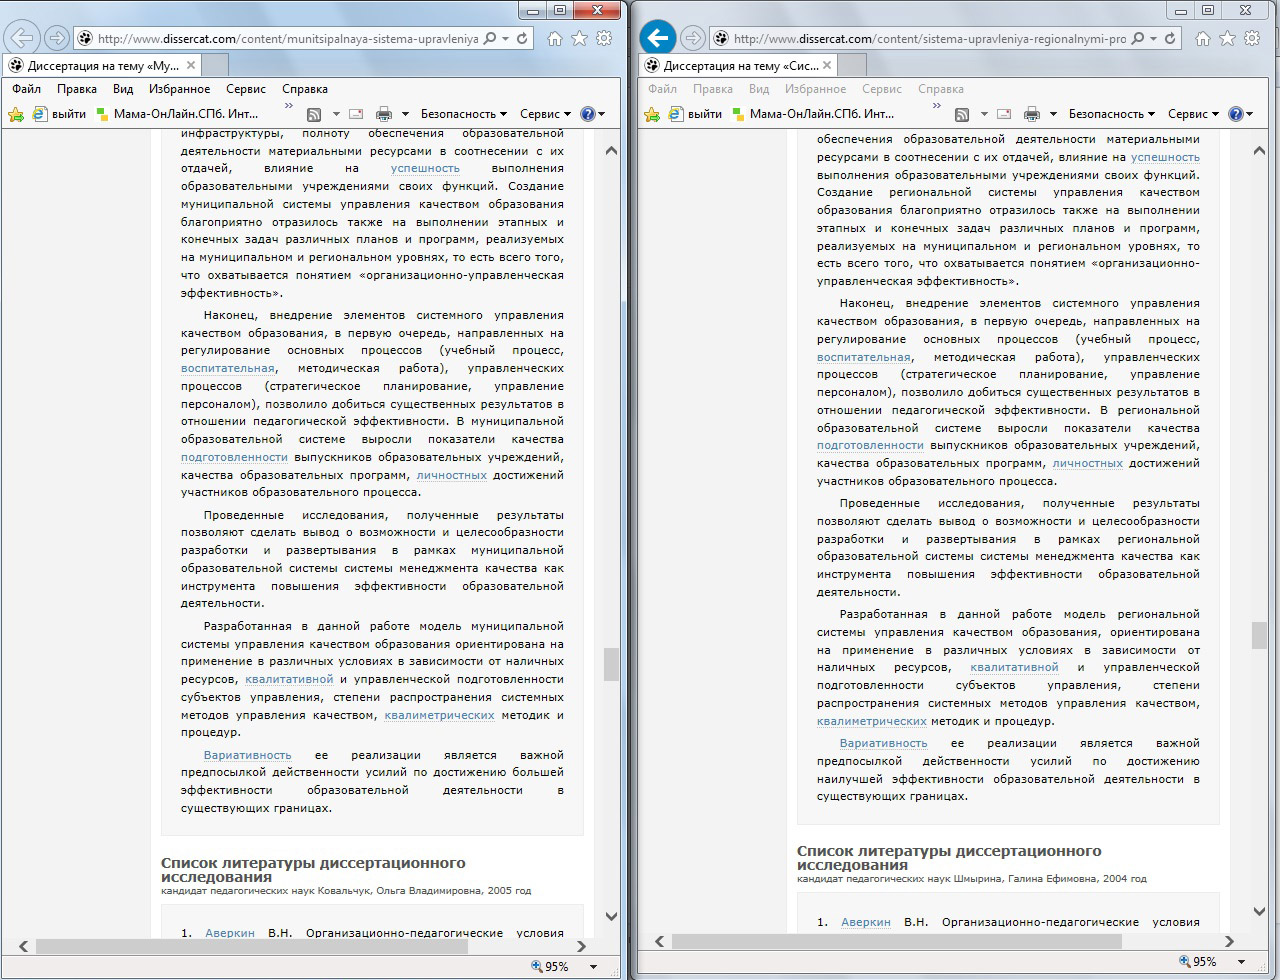This screenshot has width=1280, height=980.
Task: Open address autocomplete arrow in left window
Action: [506, 39]
